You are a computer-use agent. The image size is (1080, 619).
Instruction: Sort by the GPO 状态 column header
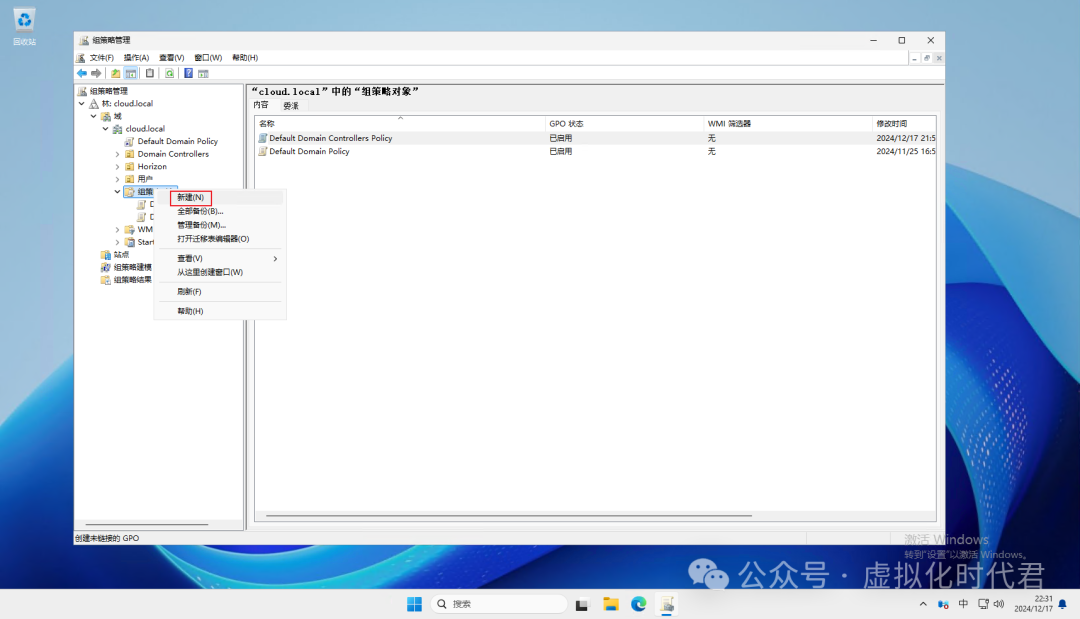tap(566, 124)
